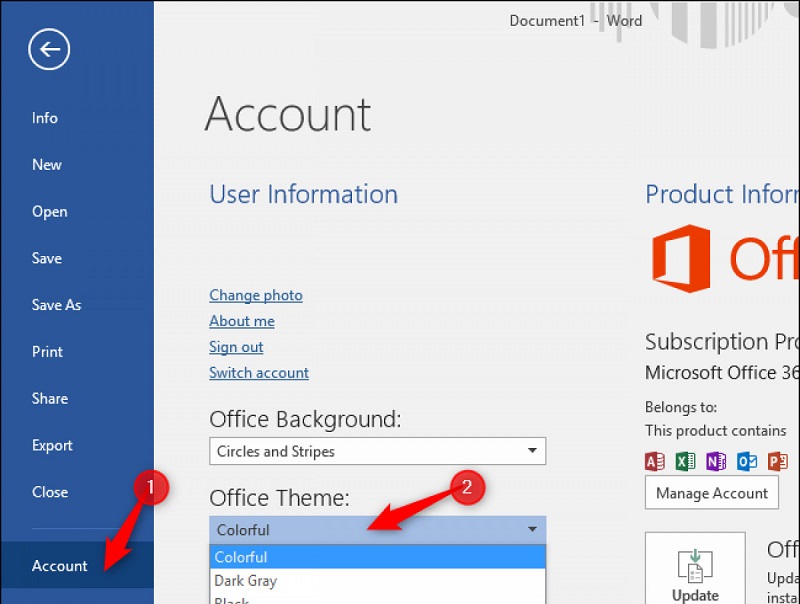Choose Save As in sidebar
This screenshot has height=604, width=800.
point(56,305)
